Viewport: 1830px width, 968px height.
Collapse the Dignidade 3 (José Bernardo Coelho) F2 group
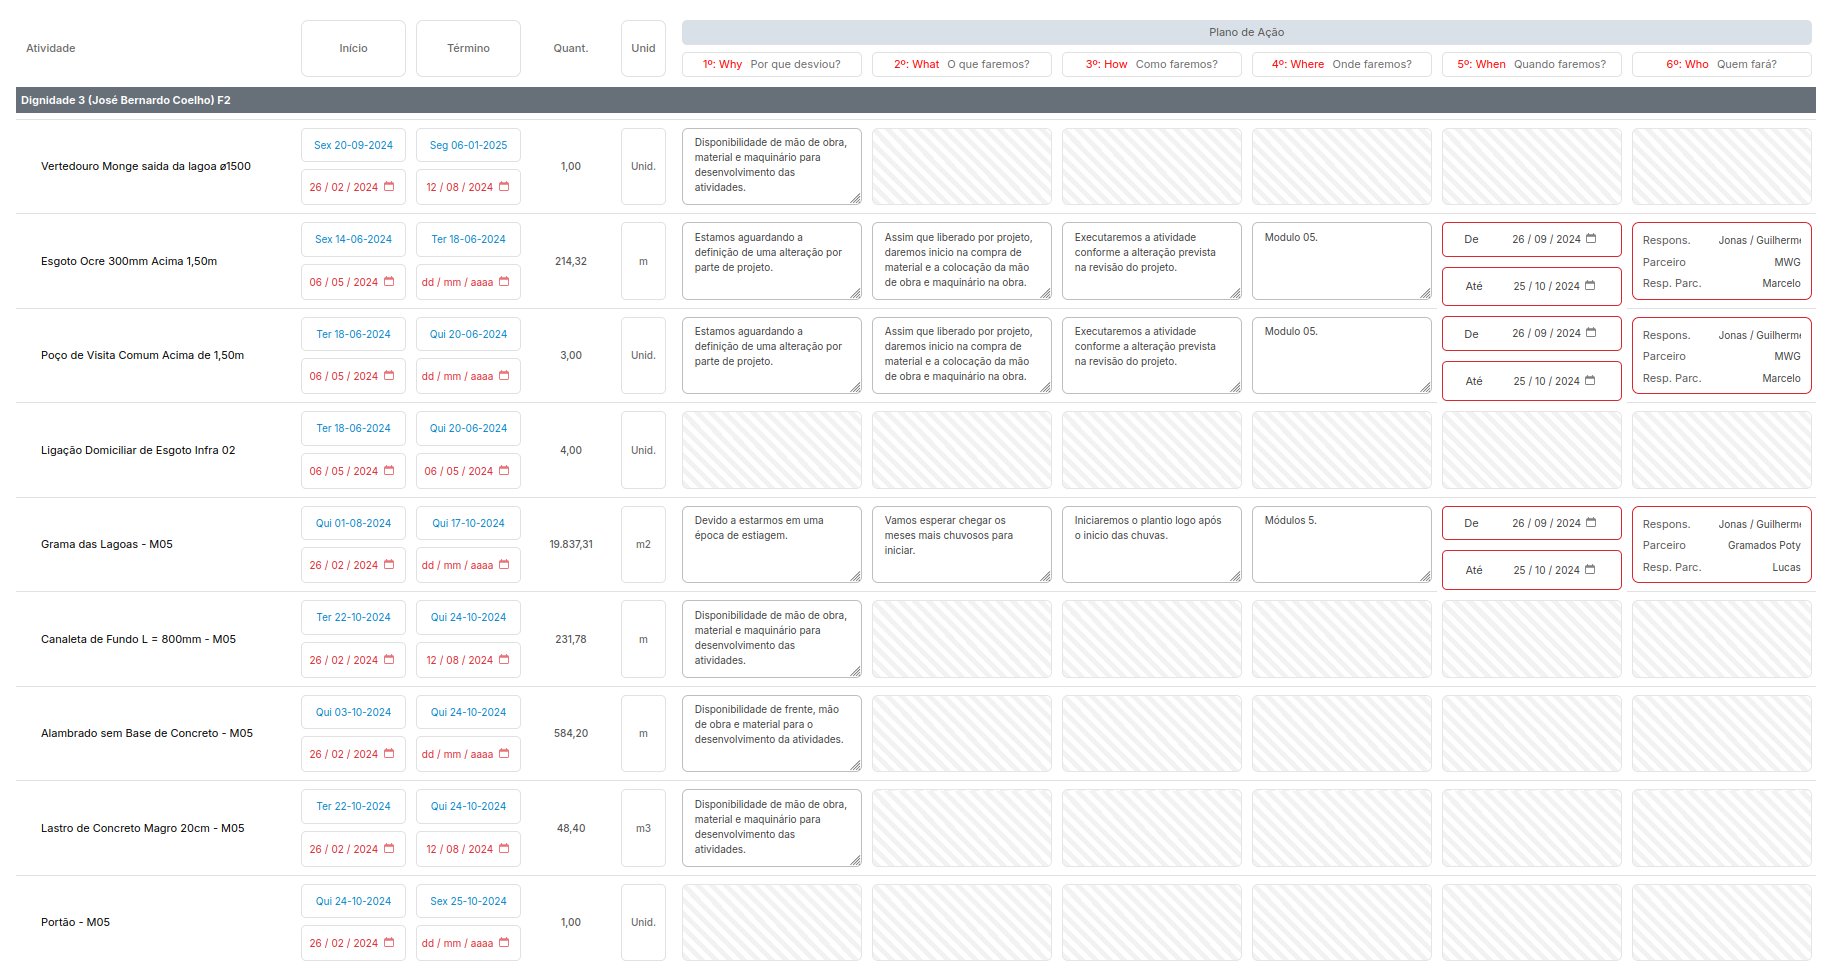click(x=126, y=100)
